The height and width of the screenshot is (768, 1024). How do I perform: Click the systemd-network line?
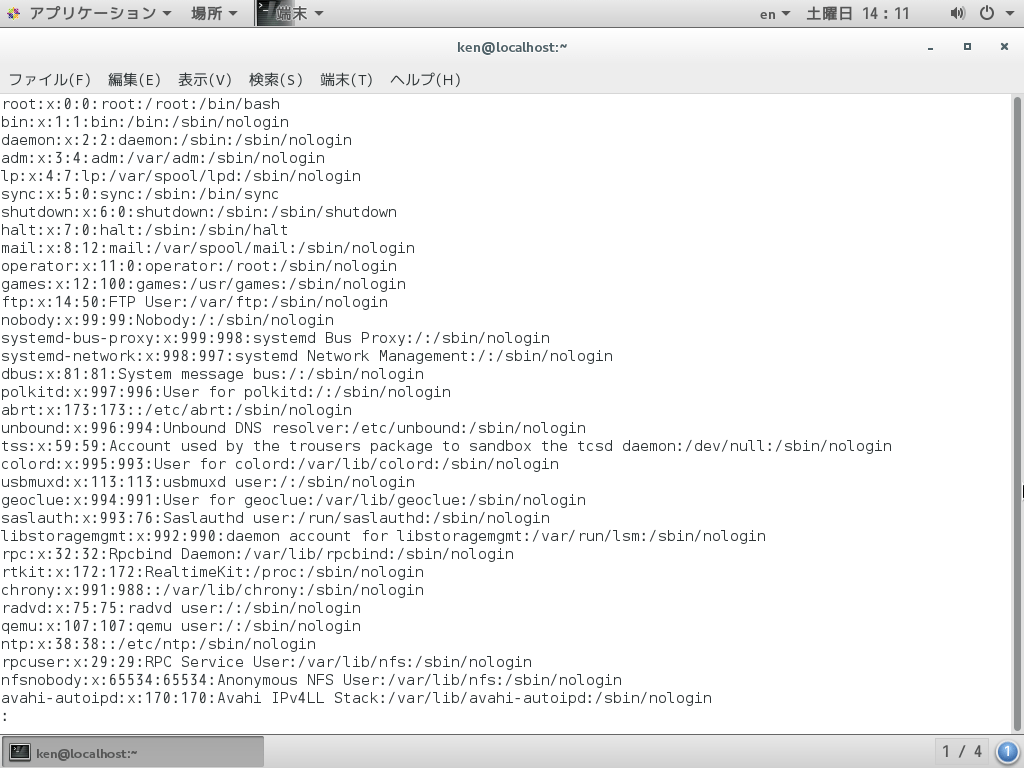[x=307, y=356]
